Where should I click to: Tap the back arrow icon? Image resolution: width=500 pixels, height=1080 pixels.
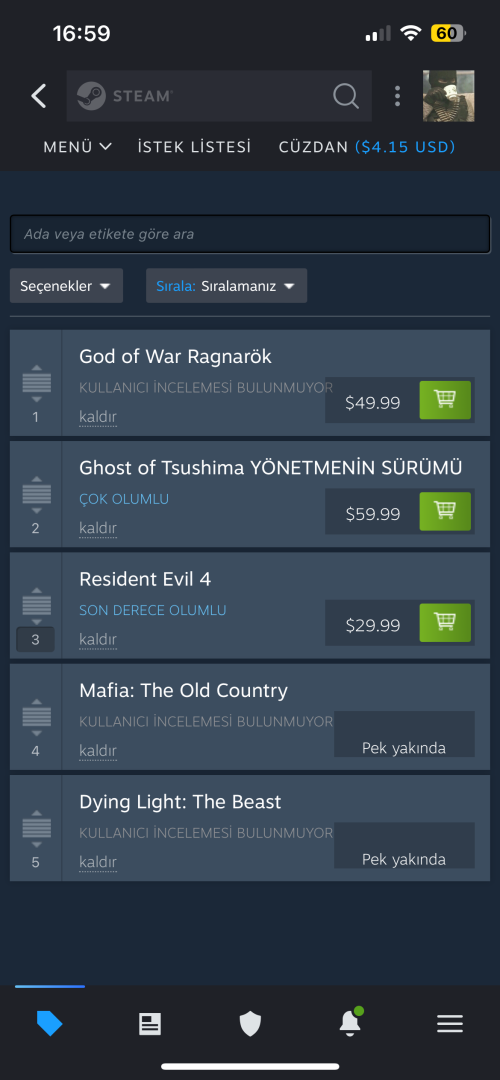point(39,96)
